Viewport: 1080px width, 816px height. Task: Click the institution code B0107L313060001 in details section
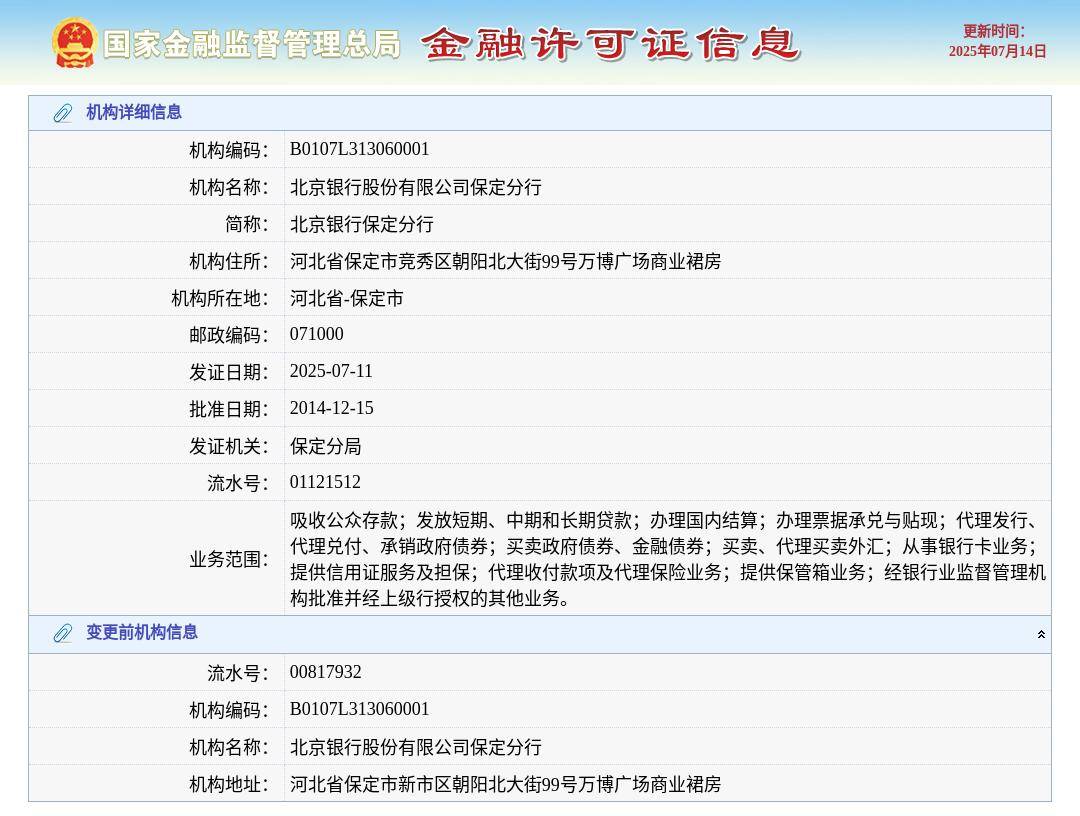(360, 149)
